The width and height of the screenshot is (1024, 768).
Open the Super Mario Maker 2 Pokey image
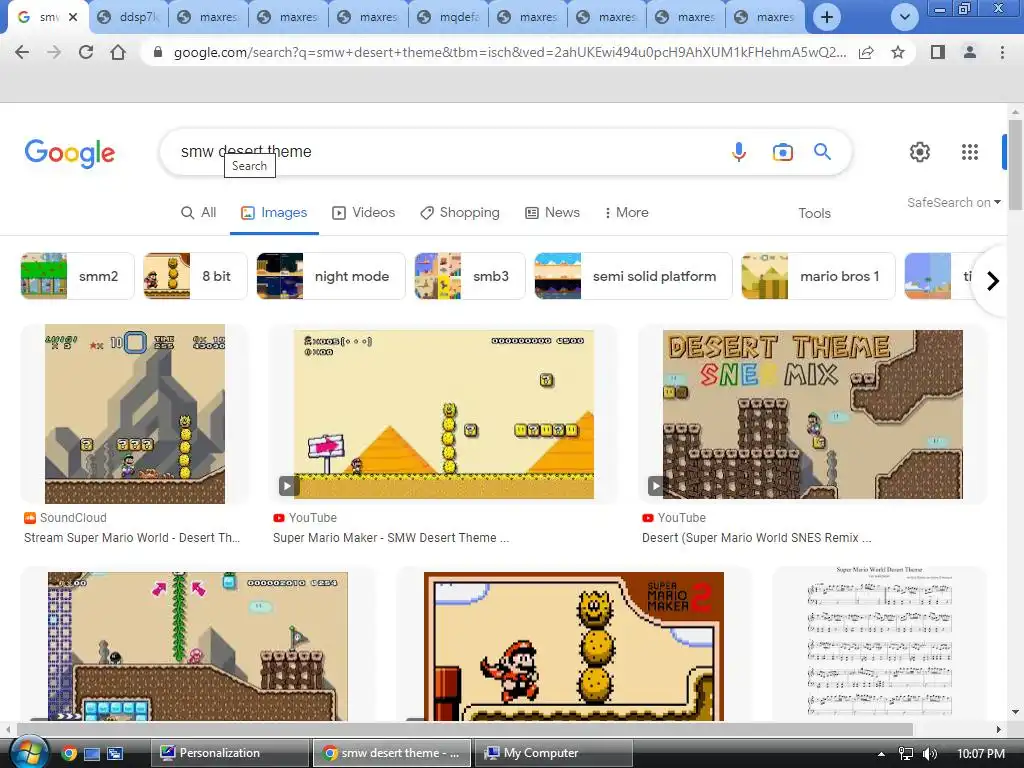point(574,647)
